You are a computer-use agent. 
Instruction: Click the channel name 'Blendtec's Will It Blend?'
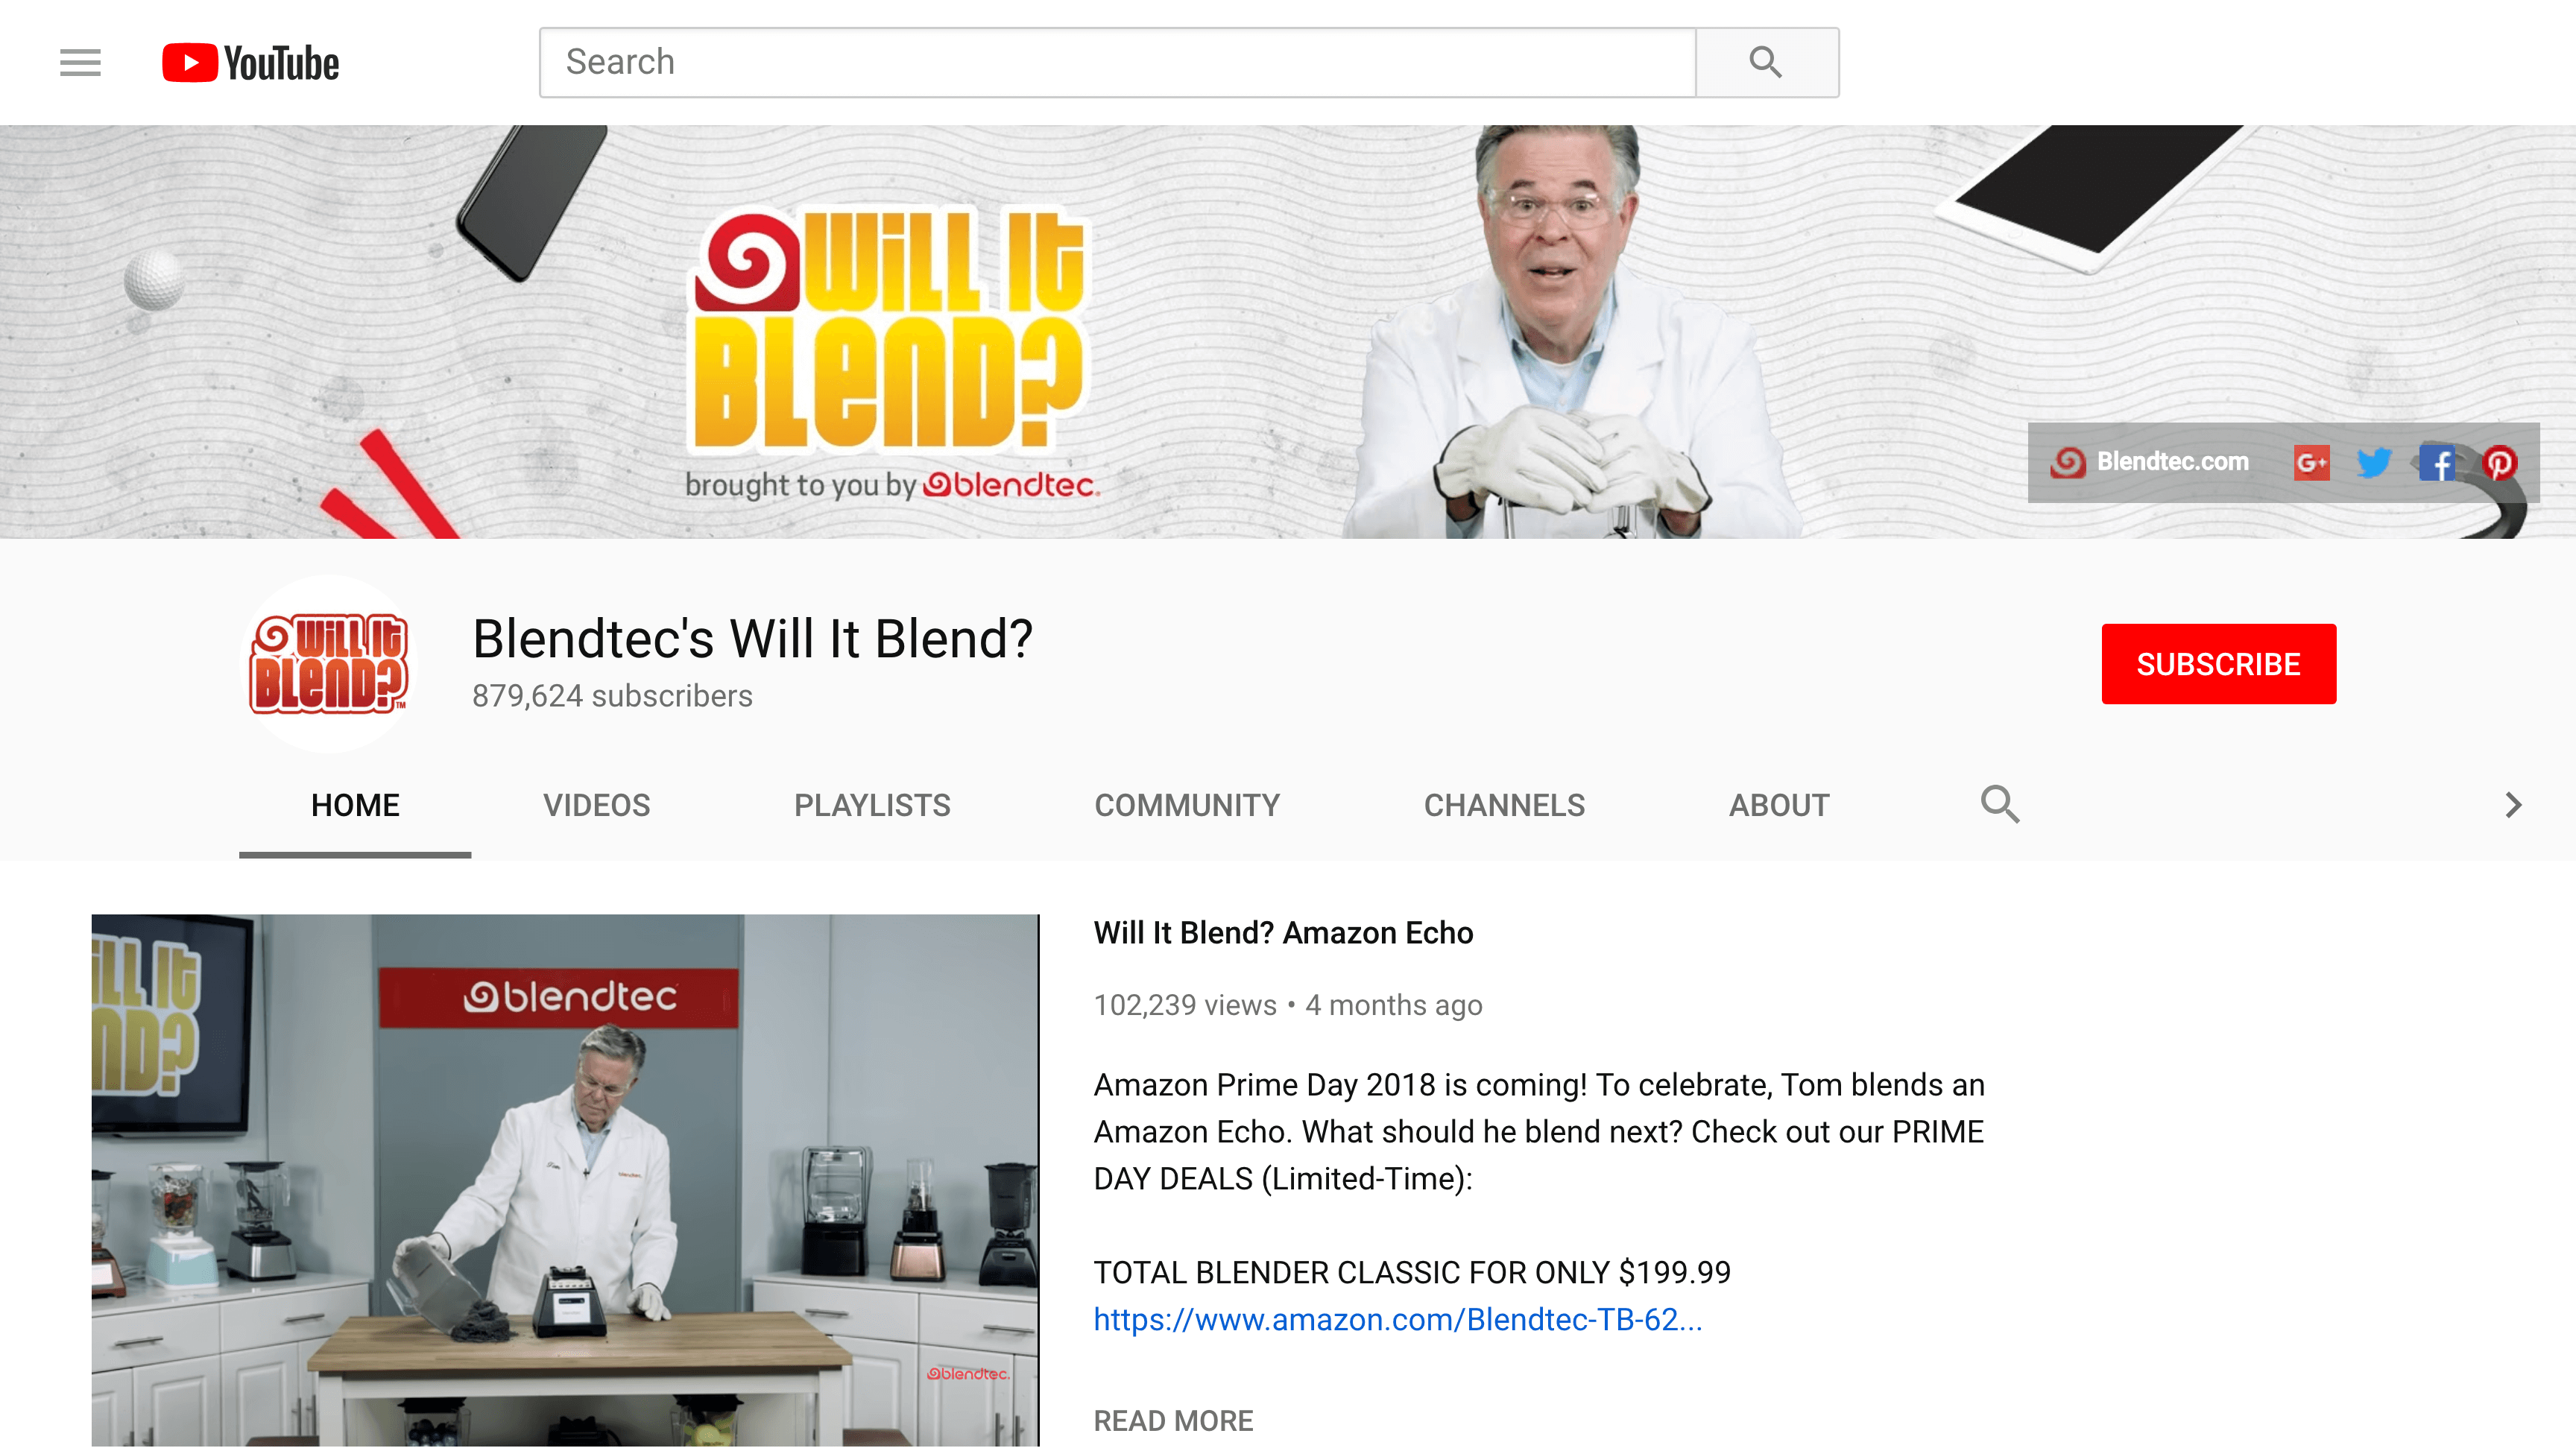pos(752,638)
